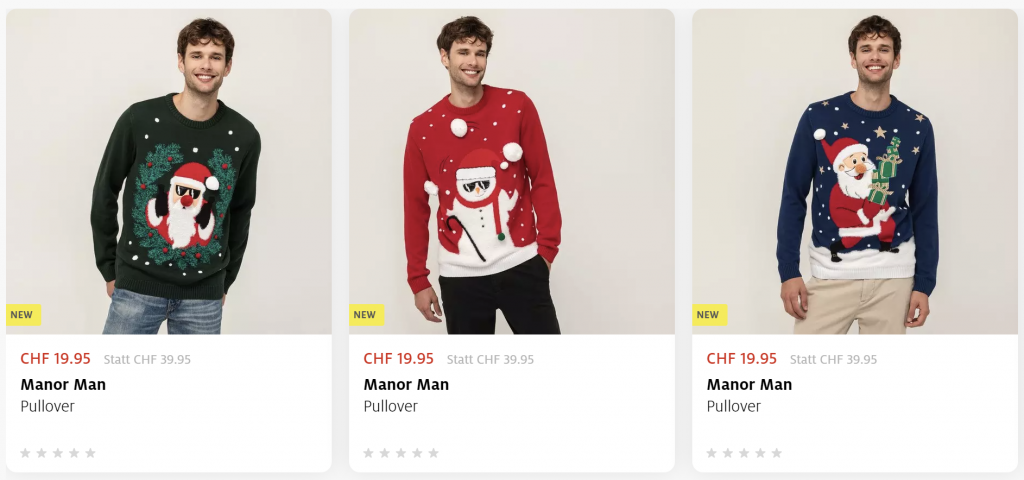
Task: Click first rating star under navy sweater
Action: coord(711,453)
